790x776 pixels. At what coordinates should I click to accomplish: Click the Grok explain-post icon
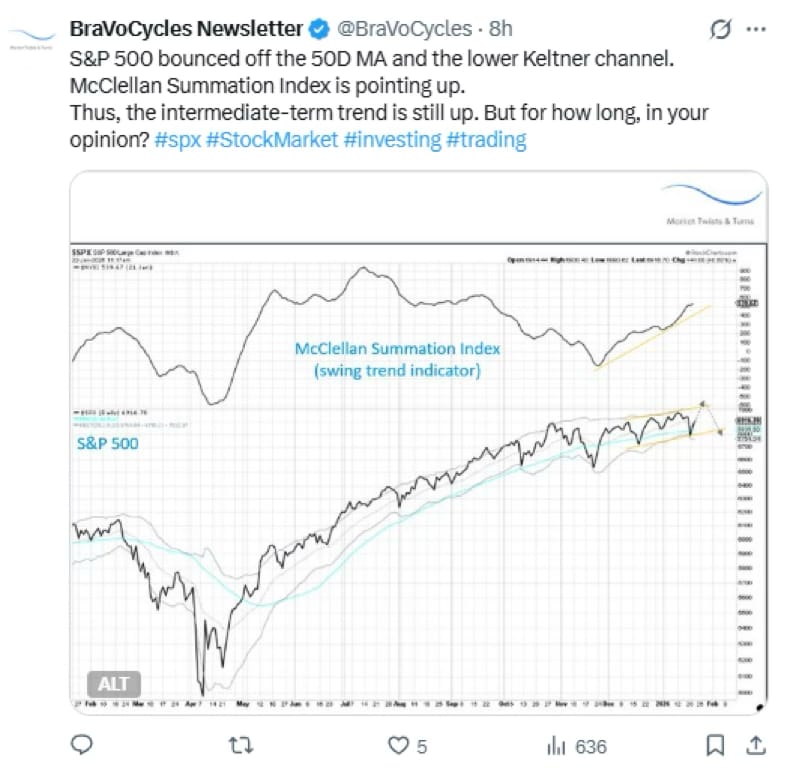(x=720, y=29)
